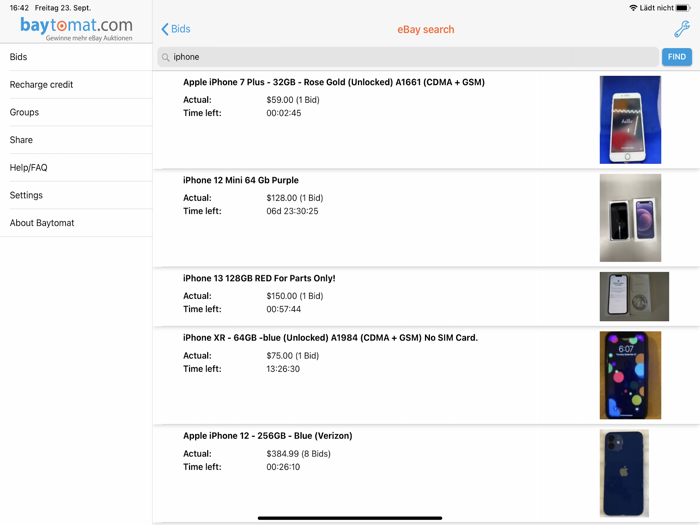Open Bids in the sidebar
This screenshot has width=700, height=525.
[x=76, y=57]
